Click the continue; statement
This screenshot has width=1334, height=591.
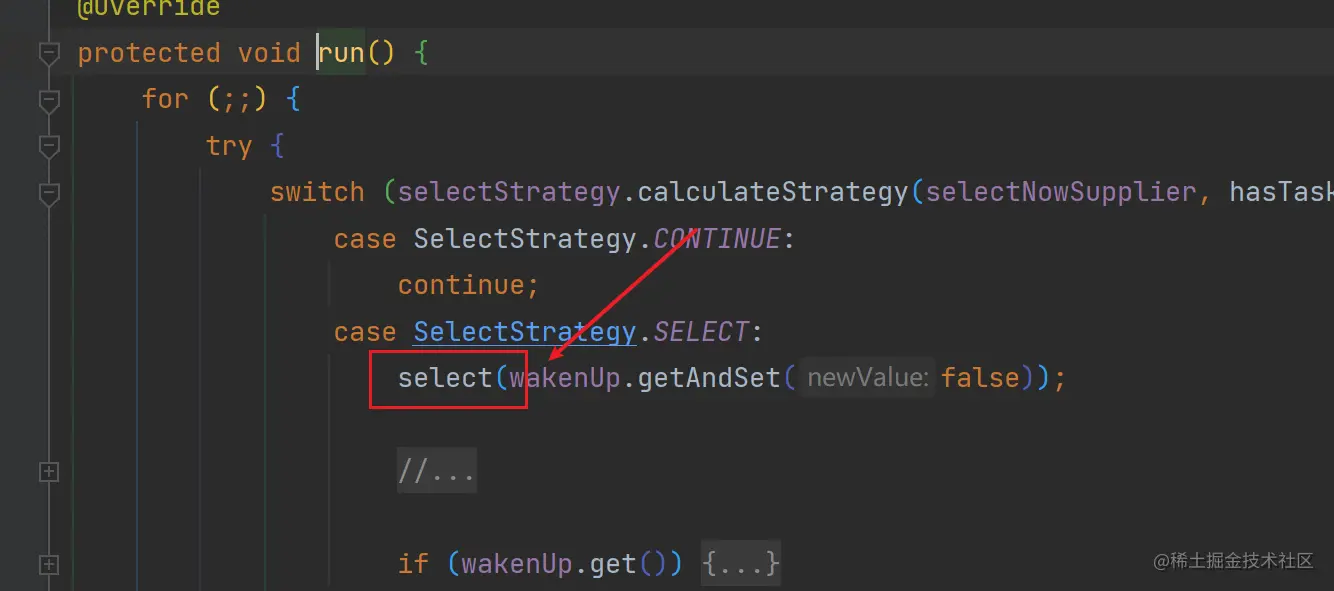[468, 285]
